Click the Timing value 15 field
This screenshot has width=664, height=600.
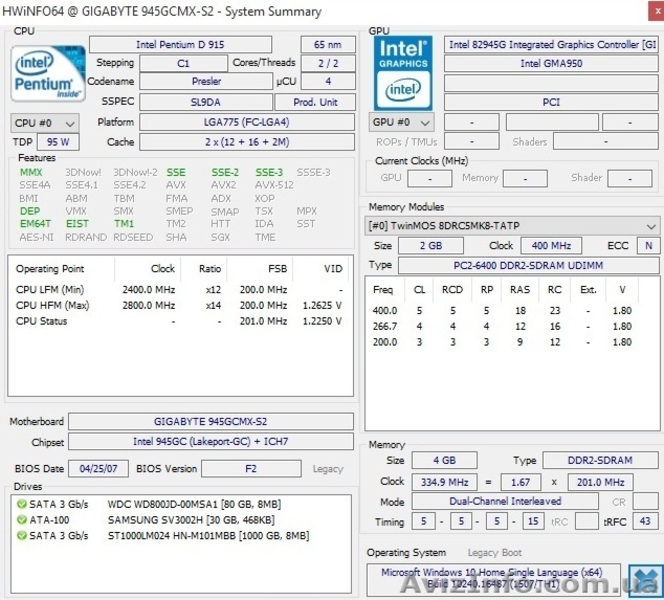point(533,521)
